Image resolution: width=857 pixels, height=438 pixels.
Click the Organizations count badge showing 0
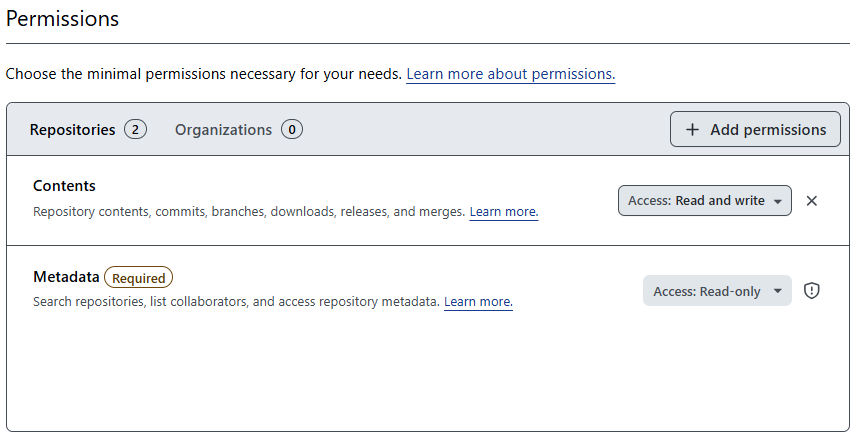292,130
